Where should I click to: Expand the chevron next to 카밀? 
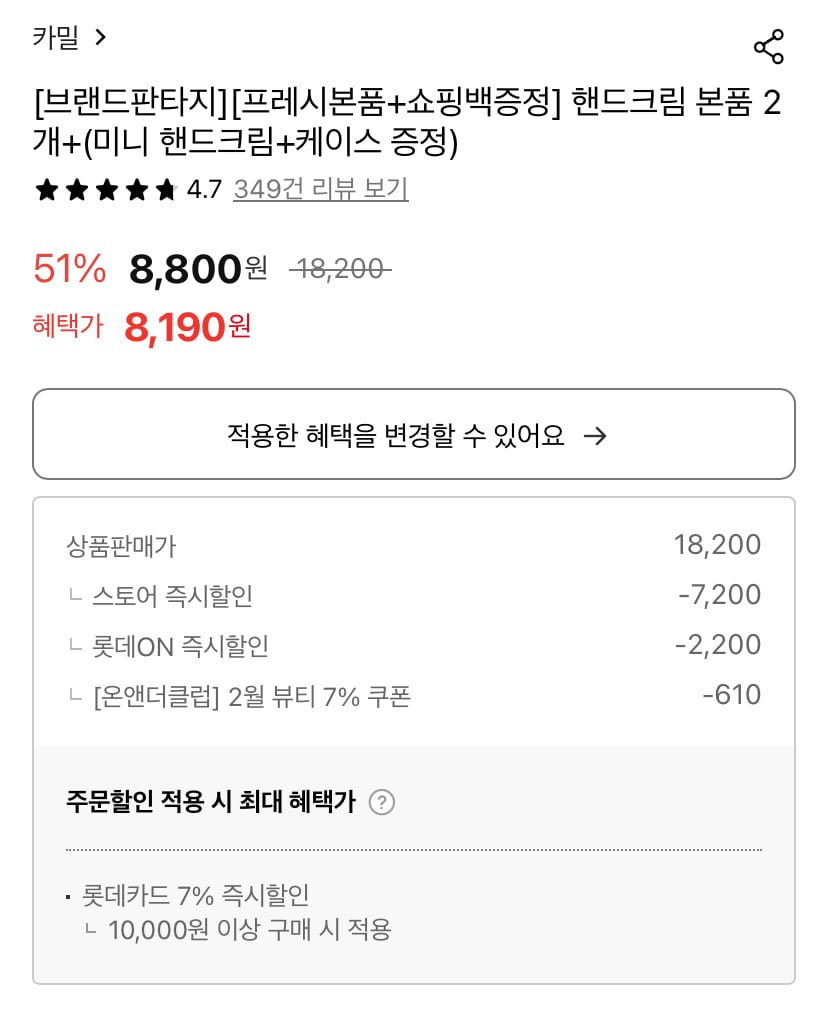pyautogui.click(x=100, y=38)
